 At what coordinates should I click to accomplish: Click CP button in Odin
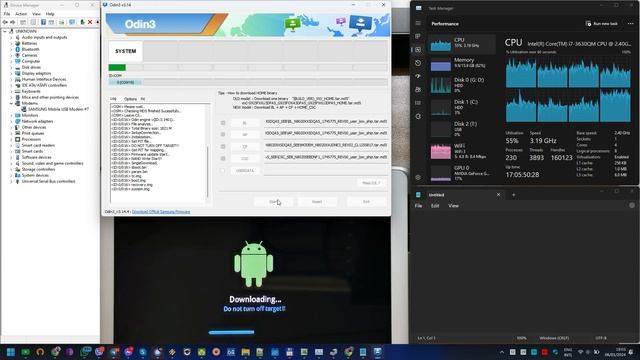(245, 146)
